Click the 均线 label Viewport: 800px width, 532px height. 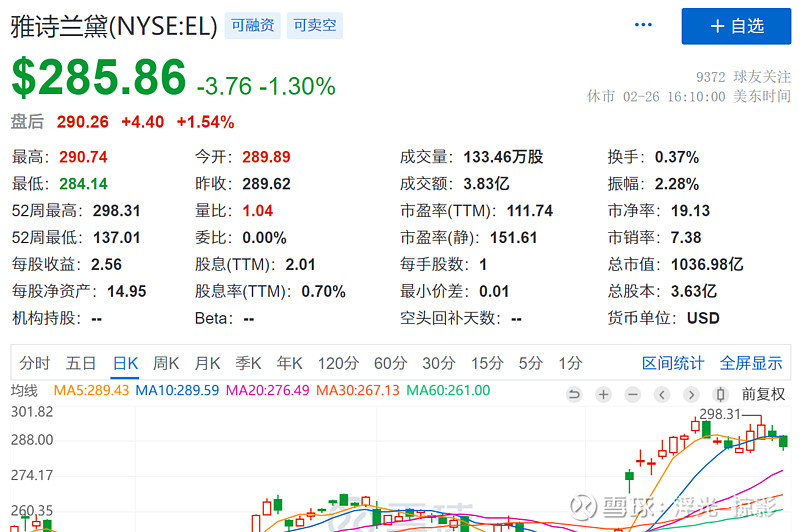24,391
